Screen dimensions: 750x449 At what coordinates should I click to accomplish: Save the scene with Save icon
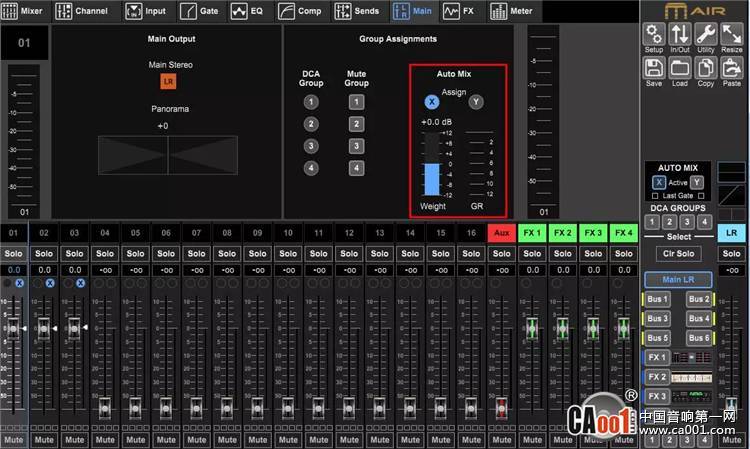pos(653,71)
